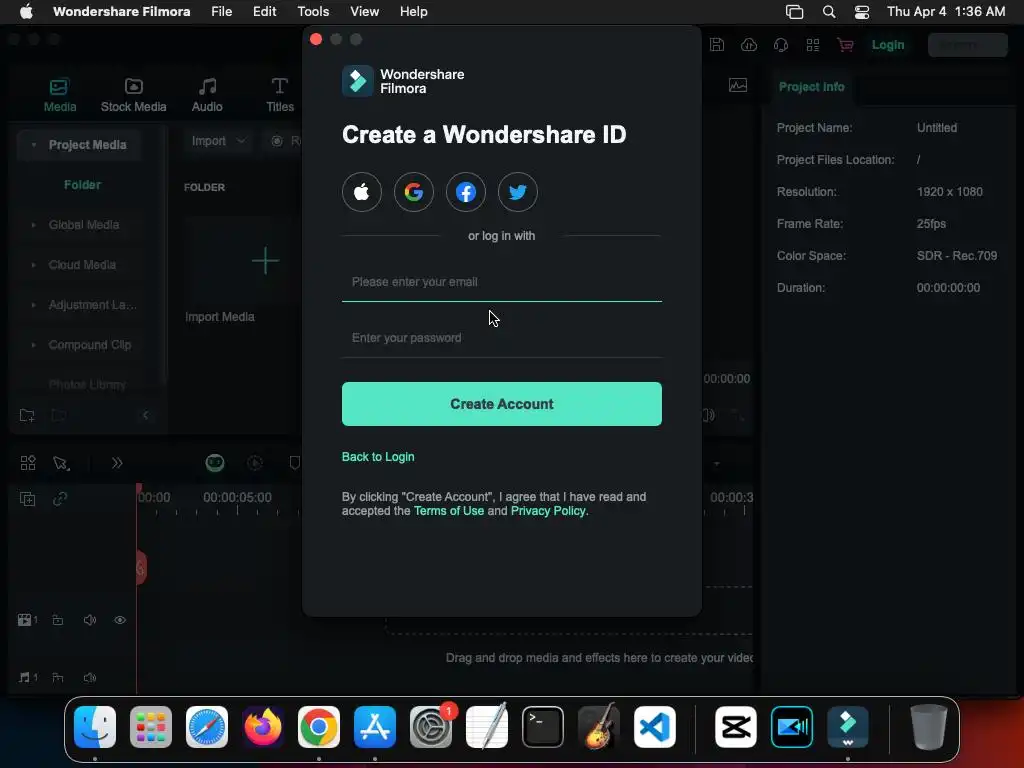Collapse media sidebar with left arrow
The width and height of the screenshot is (1024, 768).
(146, 415)
